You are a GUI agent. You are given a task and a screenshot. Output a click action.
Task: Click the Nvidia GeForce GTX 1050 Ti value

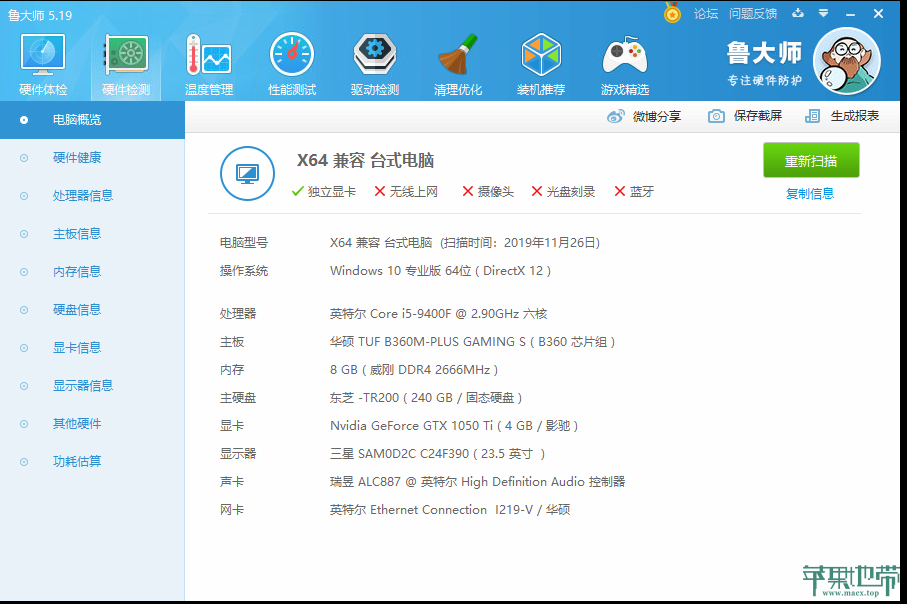pos(454,426)
